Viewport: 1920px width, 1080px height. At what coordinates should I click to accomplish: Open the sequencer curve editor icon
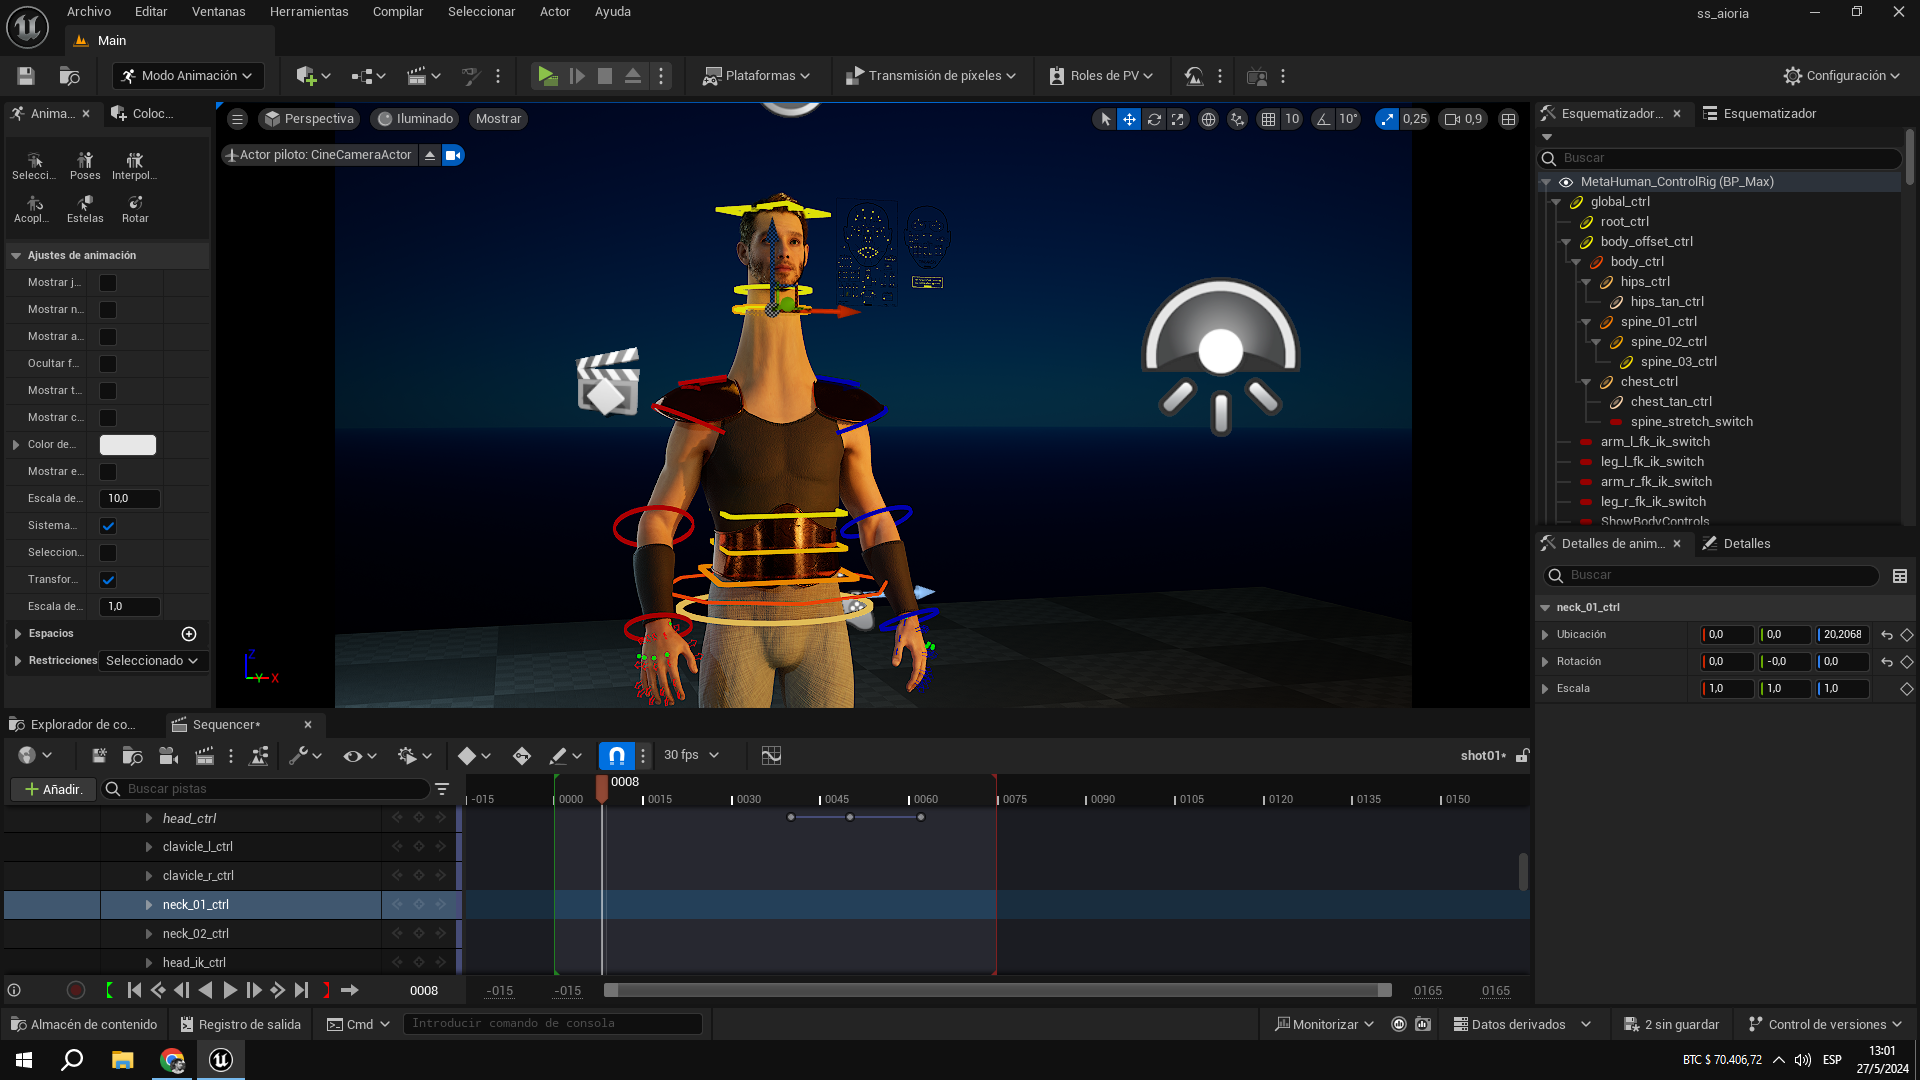(771, 756)
